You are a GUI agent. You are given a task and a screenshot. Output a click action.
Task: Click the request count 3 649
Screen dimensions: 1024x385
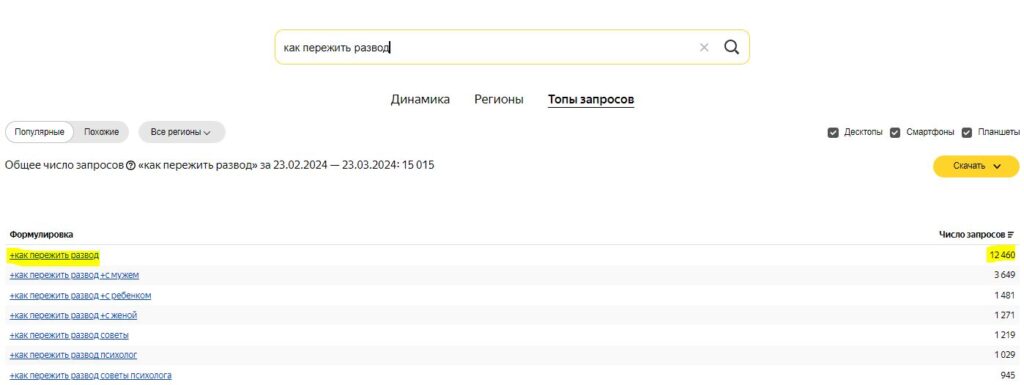tap(1004, 275)
